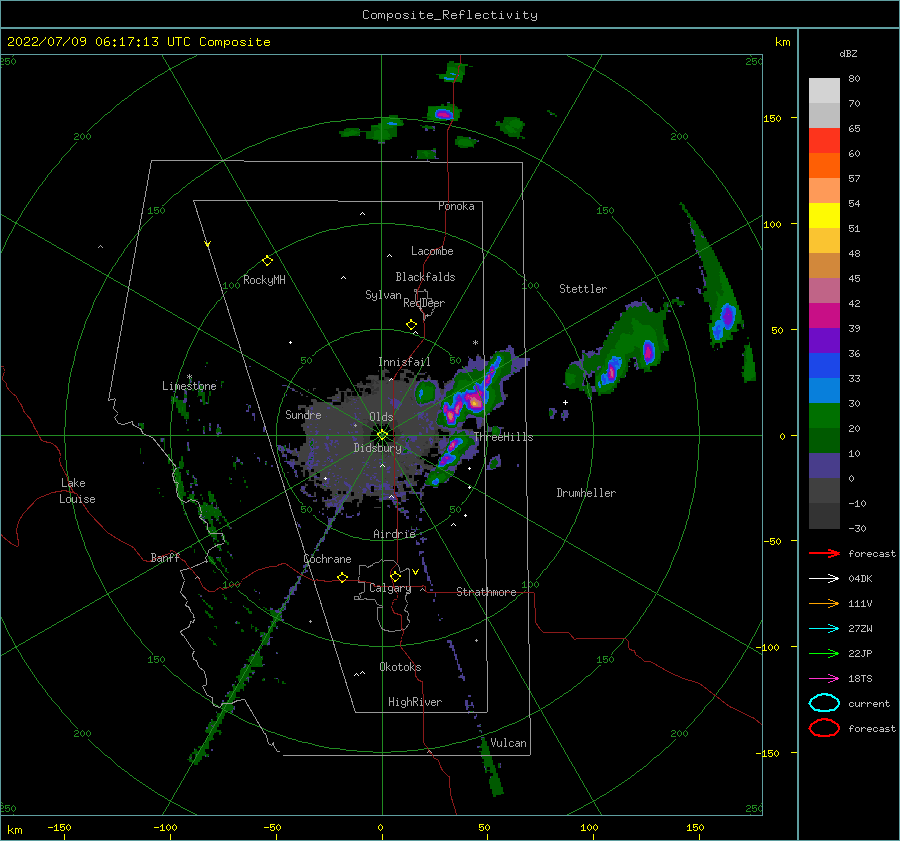The image size is (900, 841).
Task: Click the dark gray swatch at -10 dBZ
Action: pyautogui.click(x=824, y=516)
